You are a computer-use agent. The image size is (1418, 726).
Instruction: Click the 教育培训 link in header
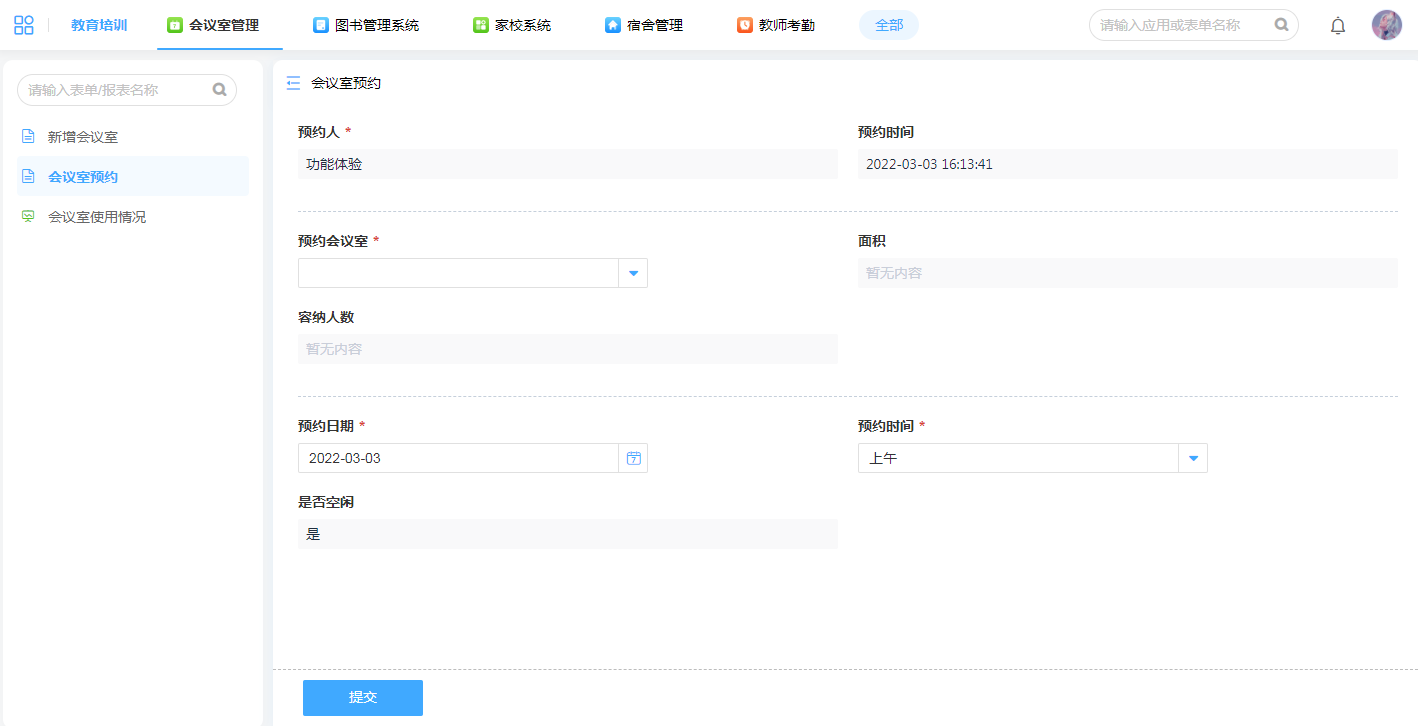pos(99,25)
